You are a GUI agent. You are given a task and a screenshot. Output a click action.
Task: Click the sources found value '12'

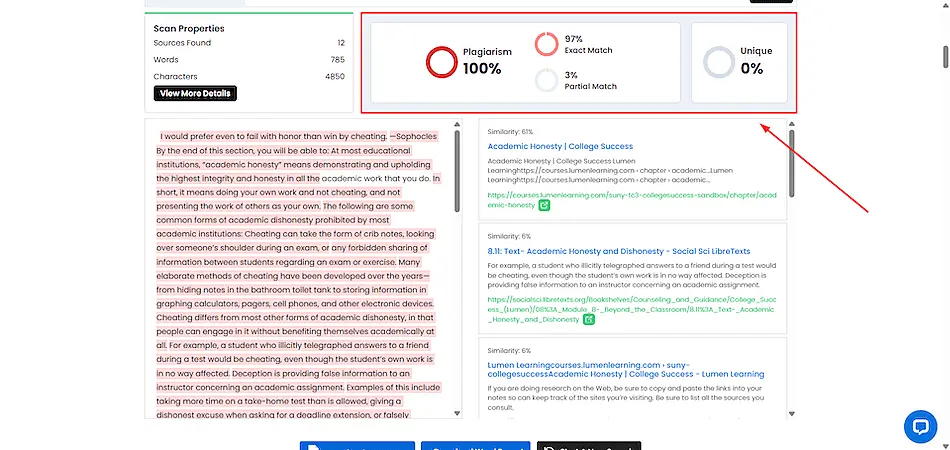(x=341, y=43)
